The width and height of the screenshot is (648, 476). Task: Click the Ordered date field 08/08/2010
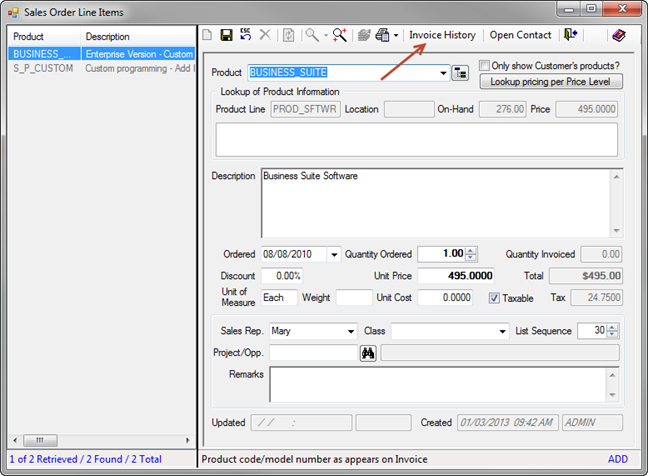(294, 255)
